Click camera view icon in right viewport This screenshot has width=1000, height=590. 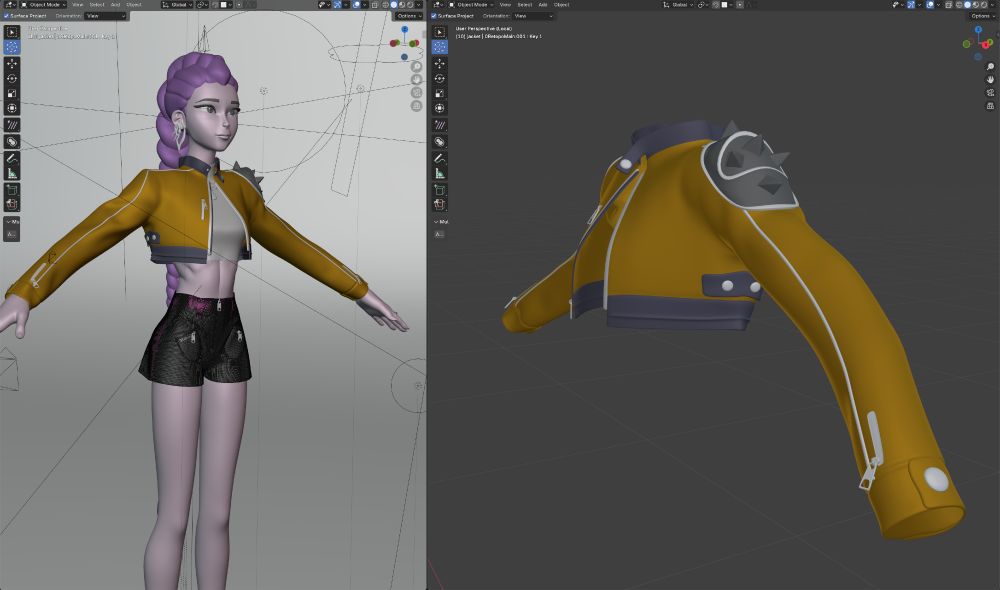[x=990, y=92]
